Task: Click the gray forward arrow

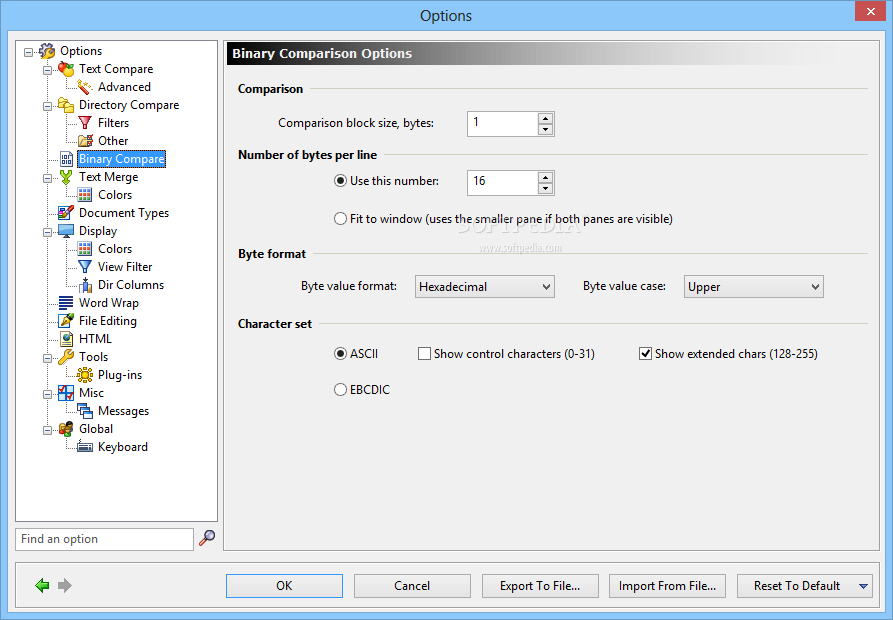Action: click(x=64, y=585)
